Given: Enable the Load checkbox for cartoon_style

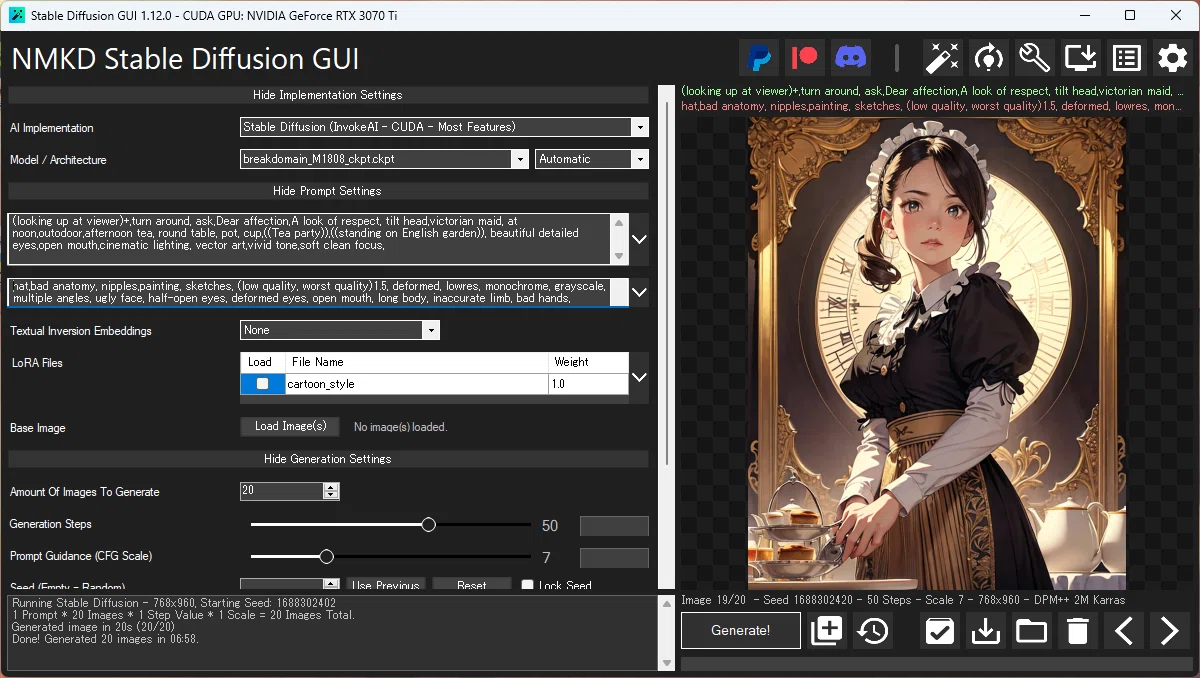Looking at the screenshot, I should [x=262, y=384].
